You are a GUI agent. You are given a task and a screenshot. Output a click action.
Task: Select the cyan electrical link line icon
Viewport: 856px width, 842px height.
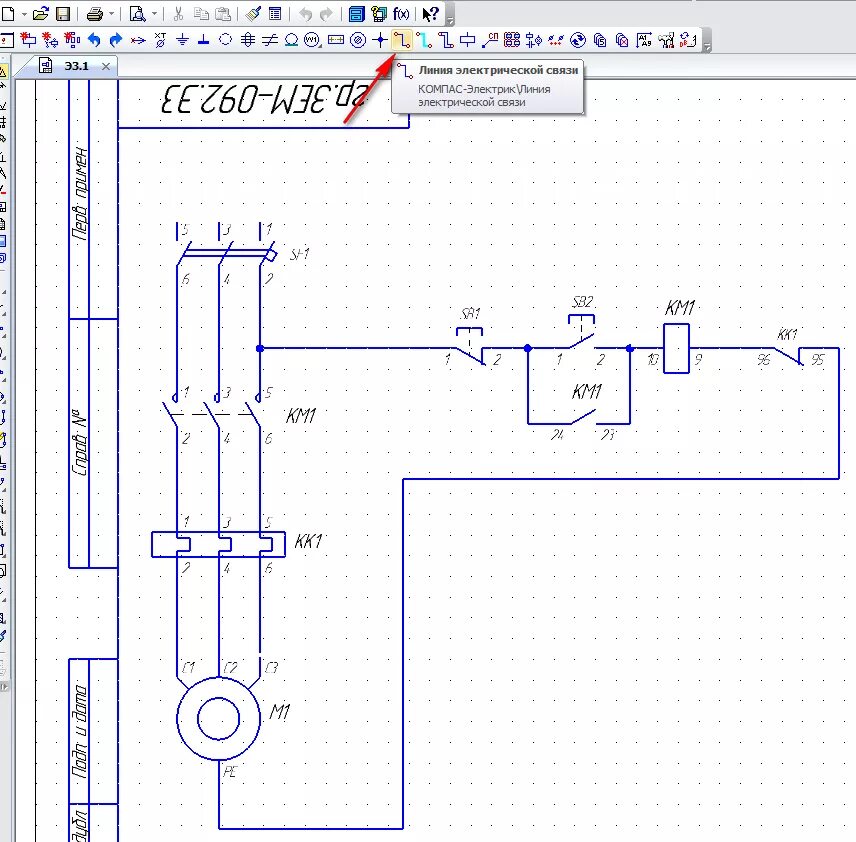click(x=424, y=40)
